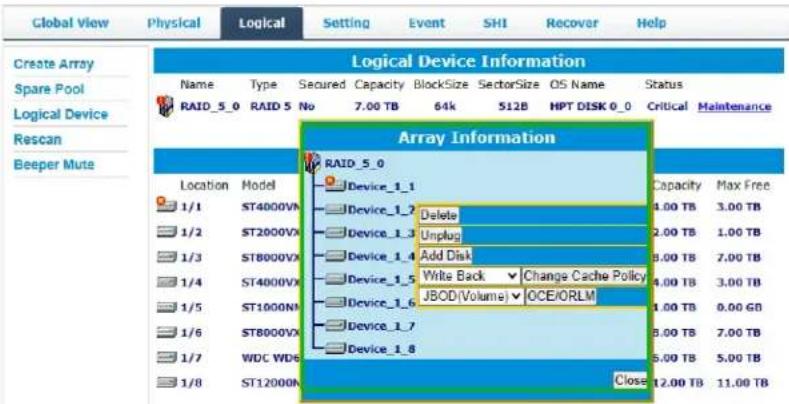This screenshot has height=404, width=789.
Task: Click the Add Disk button
Action: pos(445,256)
